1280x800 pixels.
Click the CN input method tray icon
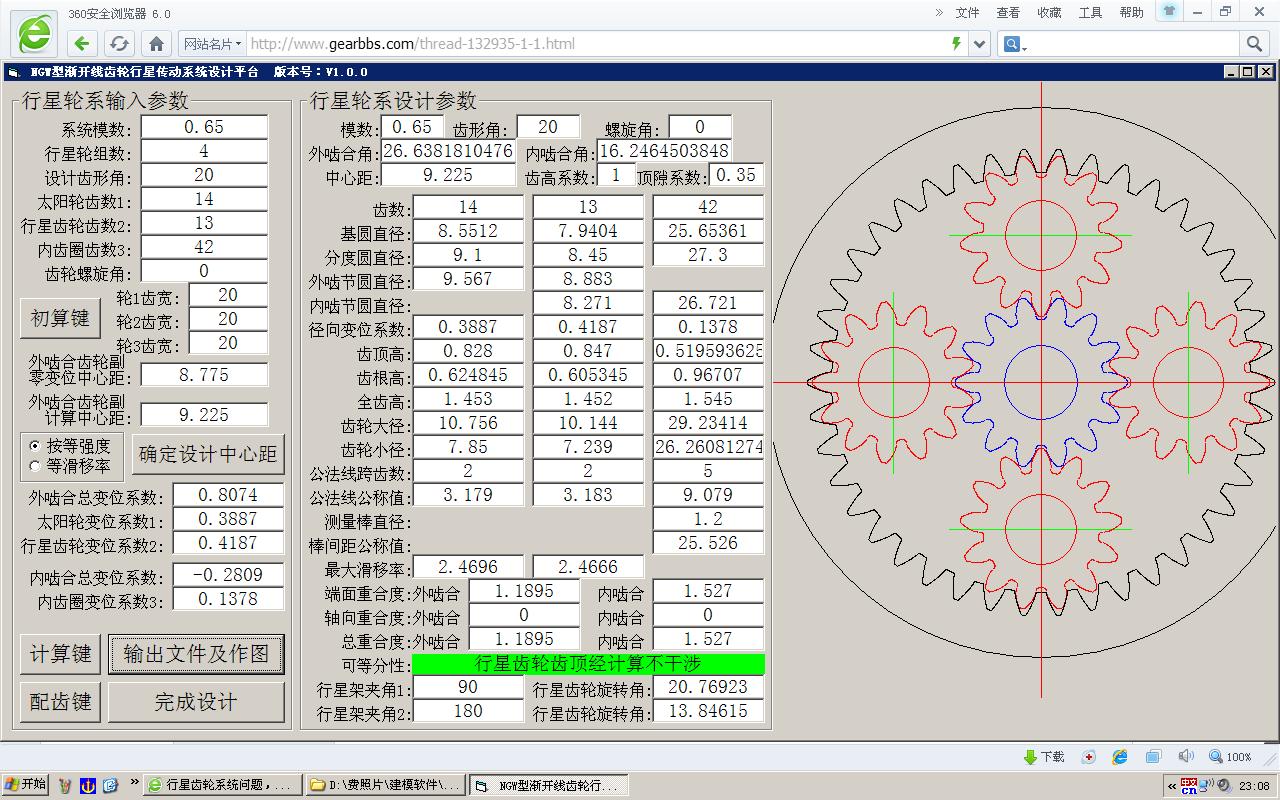pos(1189,785)
